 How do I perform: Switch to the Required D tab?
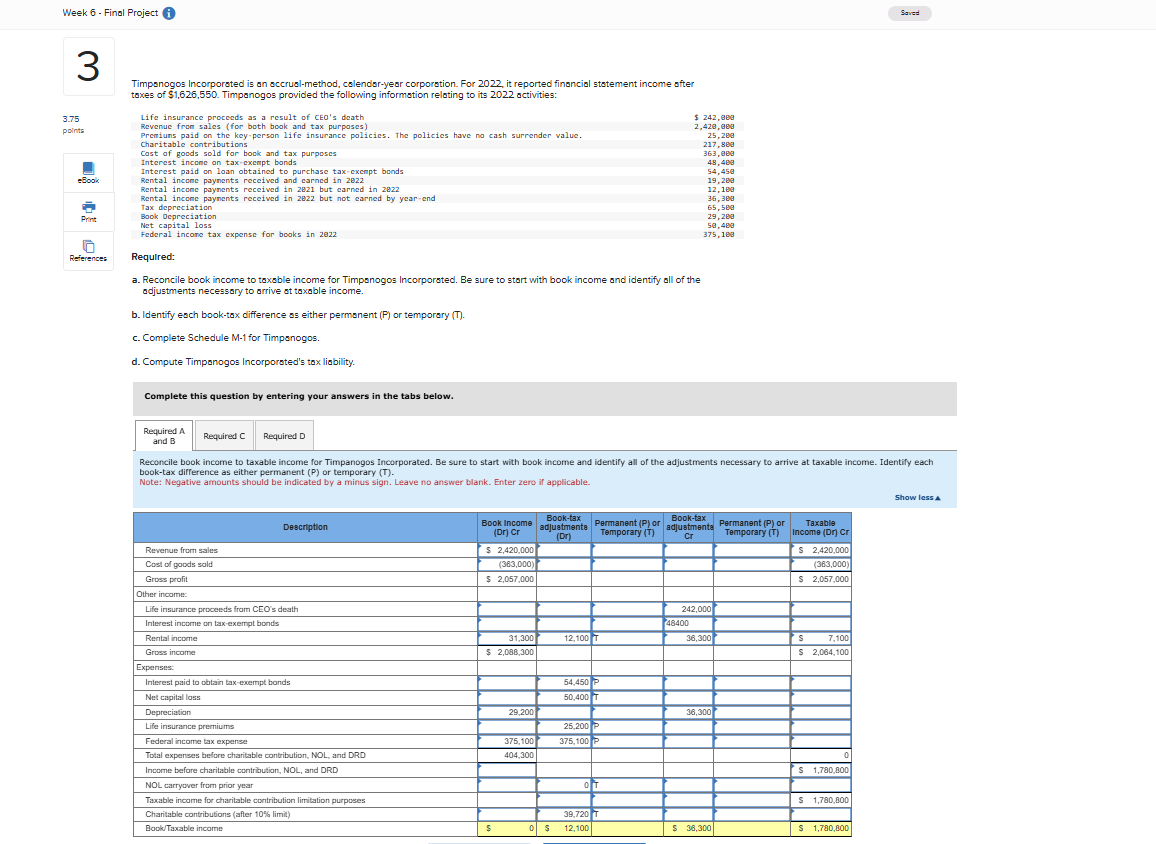pos(284,436)
